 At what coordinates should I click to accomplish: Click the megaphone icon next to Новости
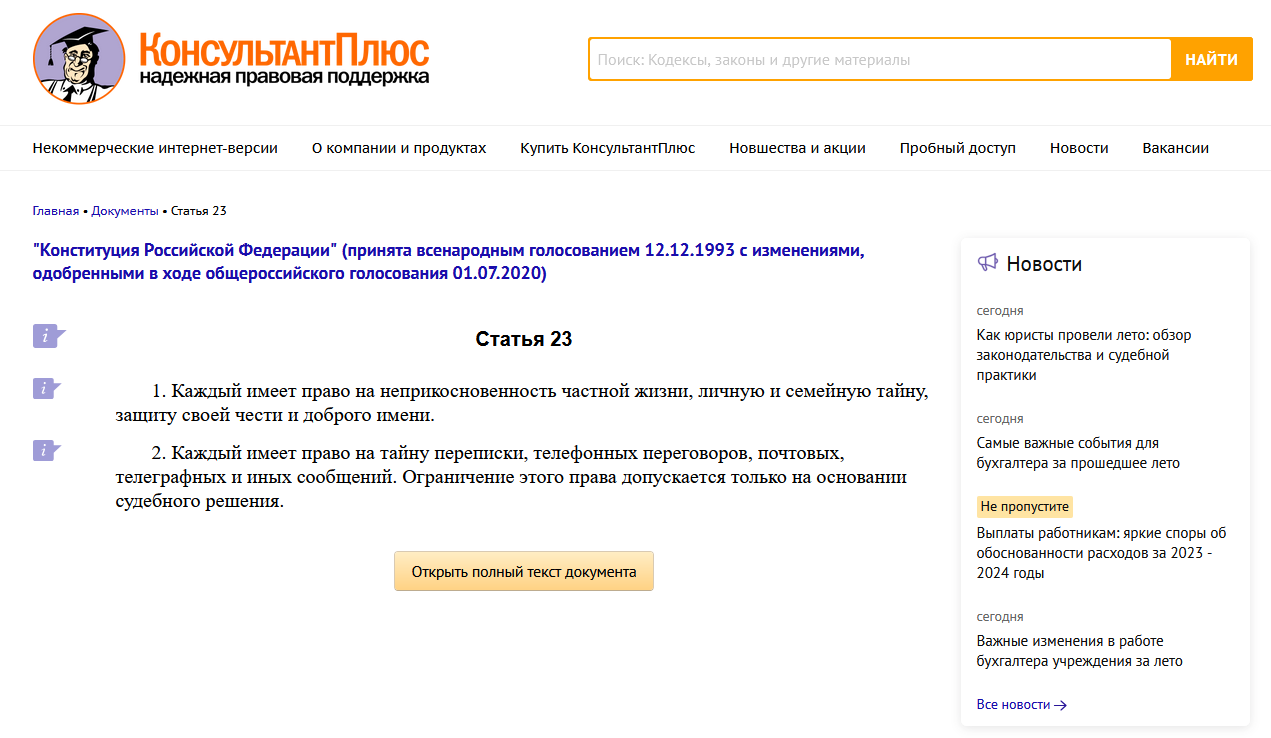pyautogui.click(x=988, y=263)
